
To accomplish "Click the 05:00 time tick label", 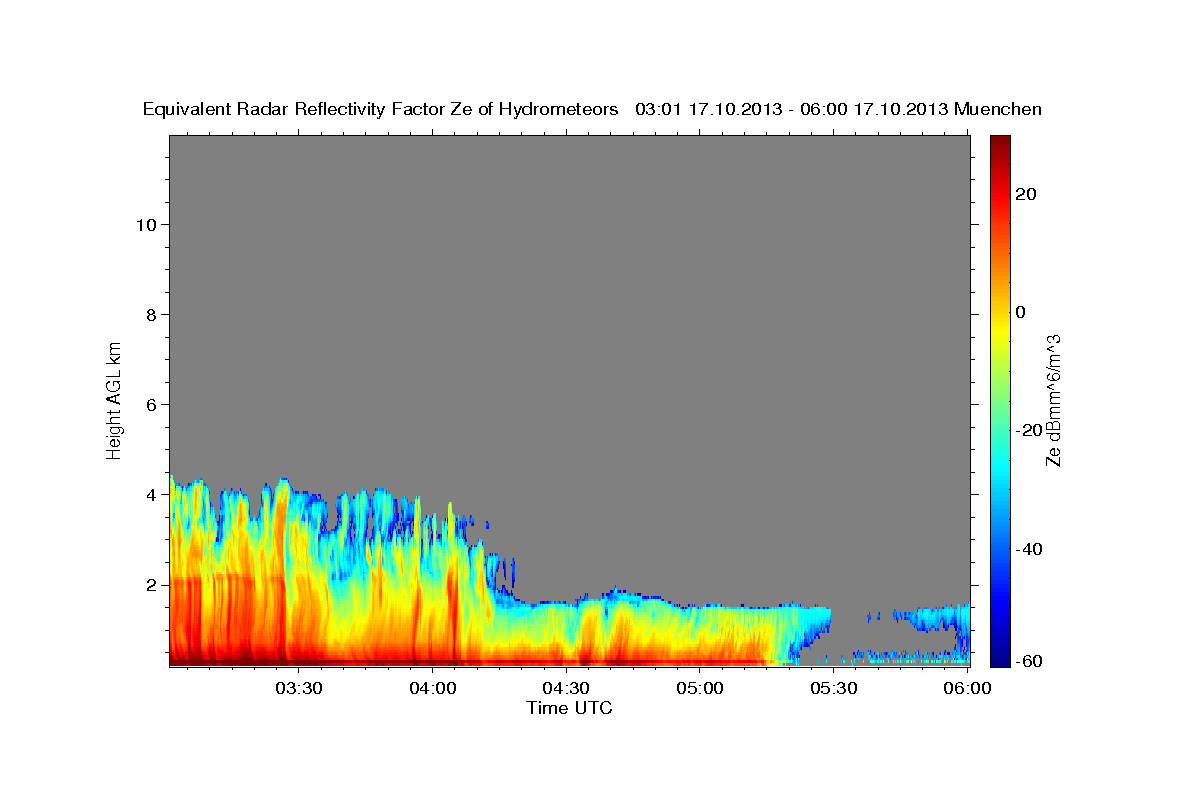I will [699, 688].
